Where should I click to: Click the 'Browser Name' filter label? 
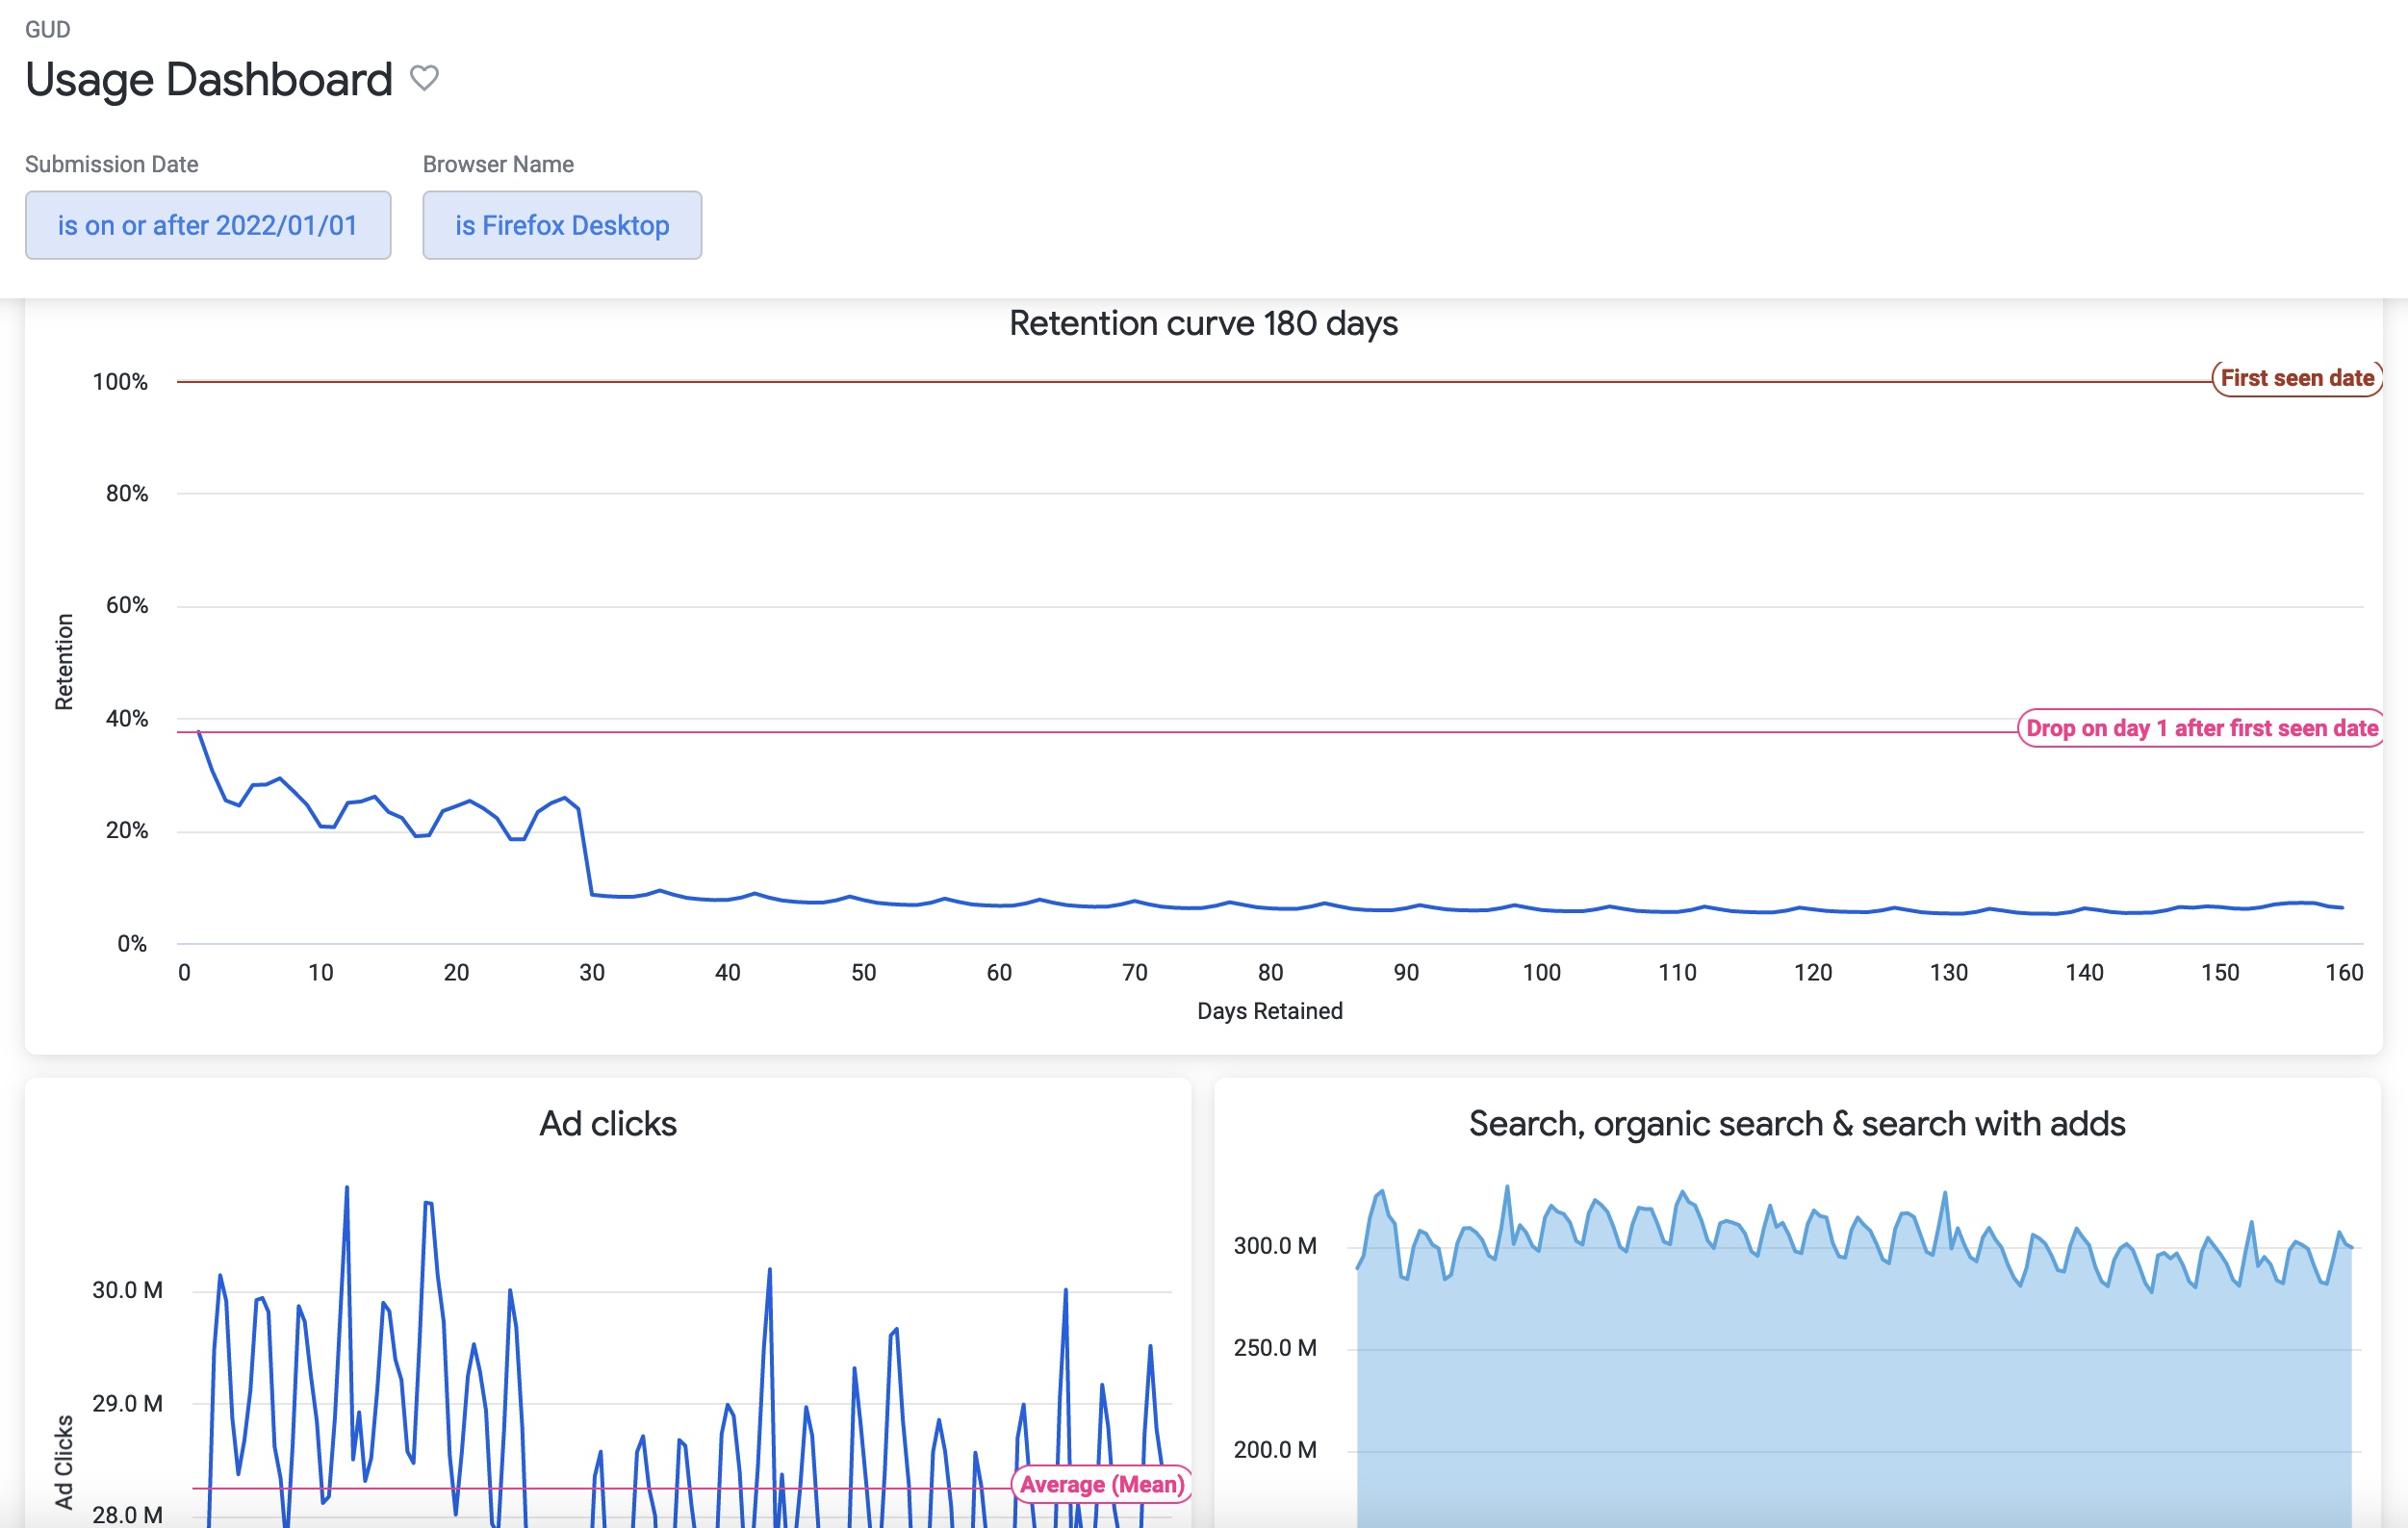498,163
